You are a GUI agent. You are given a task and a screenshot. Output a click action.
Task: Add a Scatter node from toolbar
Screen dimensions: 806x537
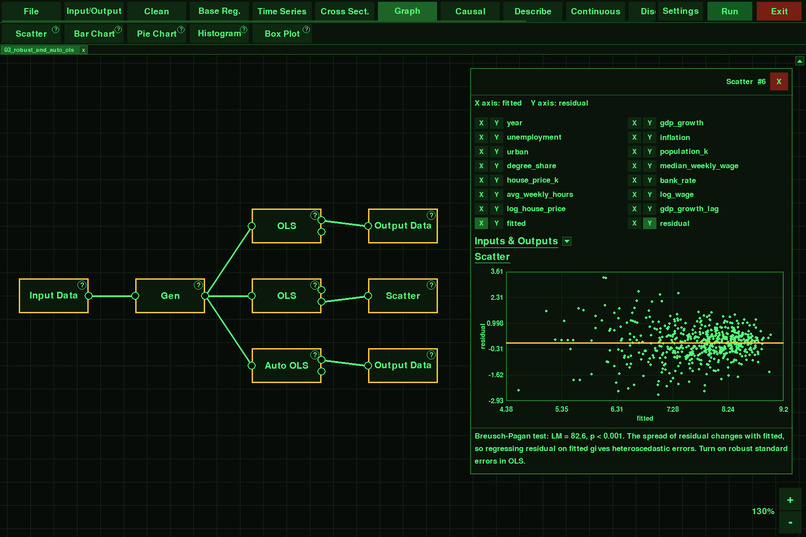31,34
